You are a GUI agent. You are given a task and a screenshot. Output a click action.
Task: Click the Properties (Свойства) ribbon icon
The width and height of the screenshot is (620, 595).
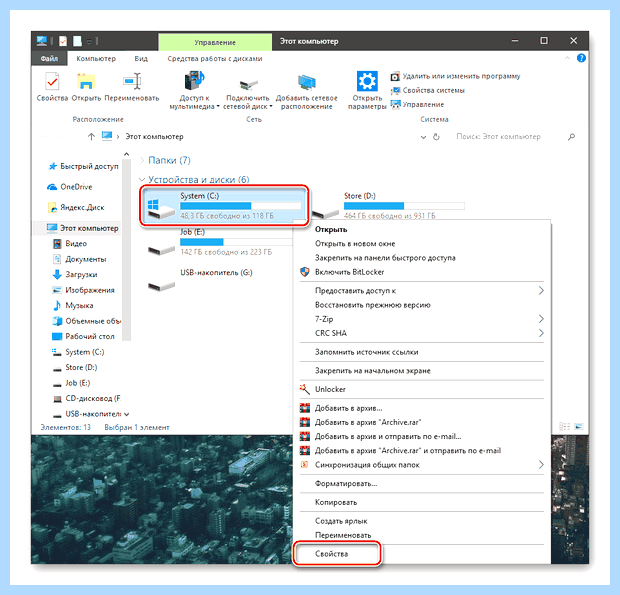pyautogui.click(x=52, y=87)
